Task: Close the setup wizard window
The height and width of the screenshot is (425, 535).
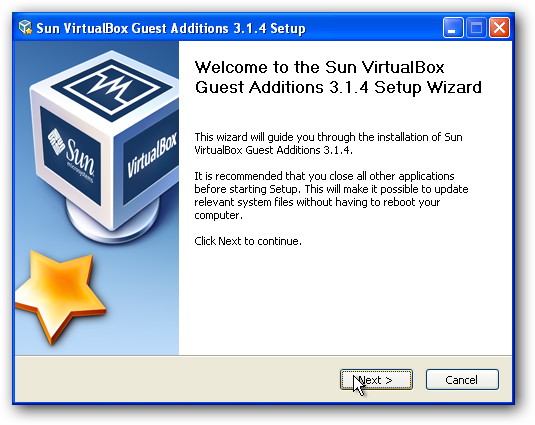Action: pyautogui.click(x=499, y=27)
